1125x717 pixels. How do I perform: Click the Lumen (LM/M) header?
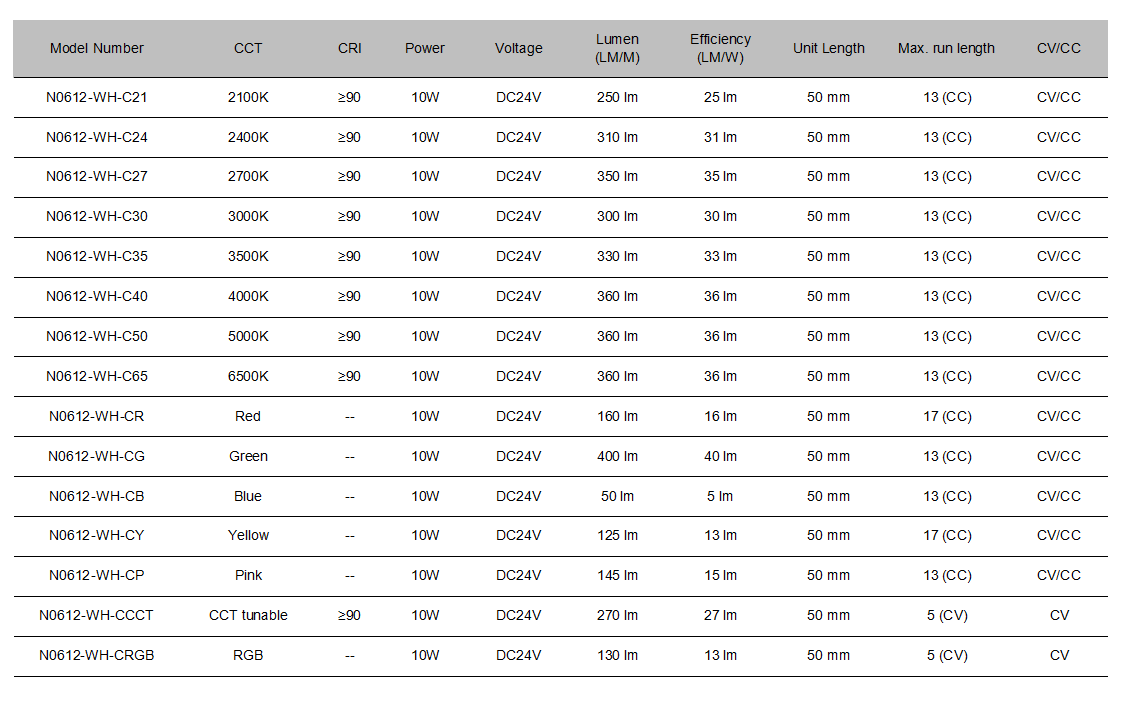(x=617, y=48)
